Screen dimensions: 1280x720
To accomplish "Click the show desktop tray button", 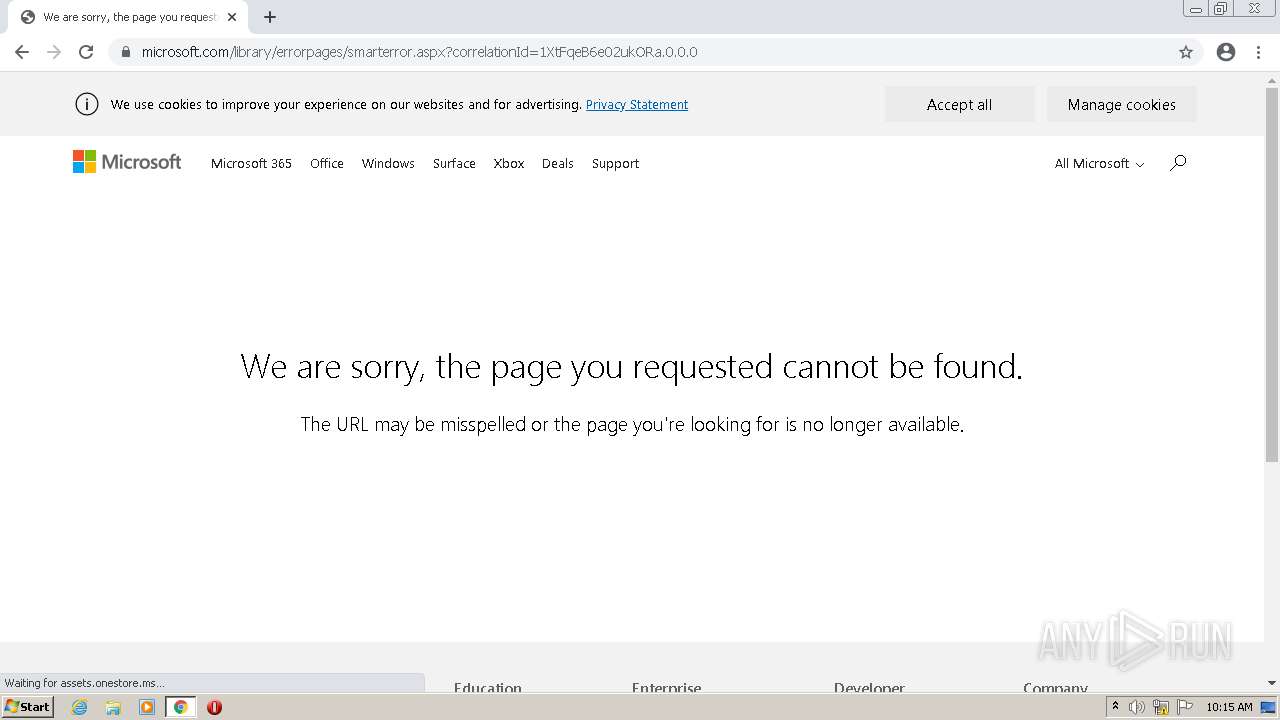I will tap(1268, 707).
